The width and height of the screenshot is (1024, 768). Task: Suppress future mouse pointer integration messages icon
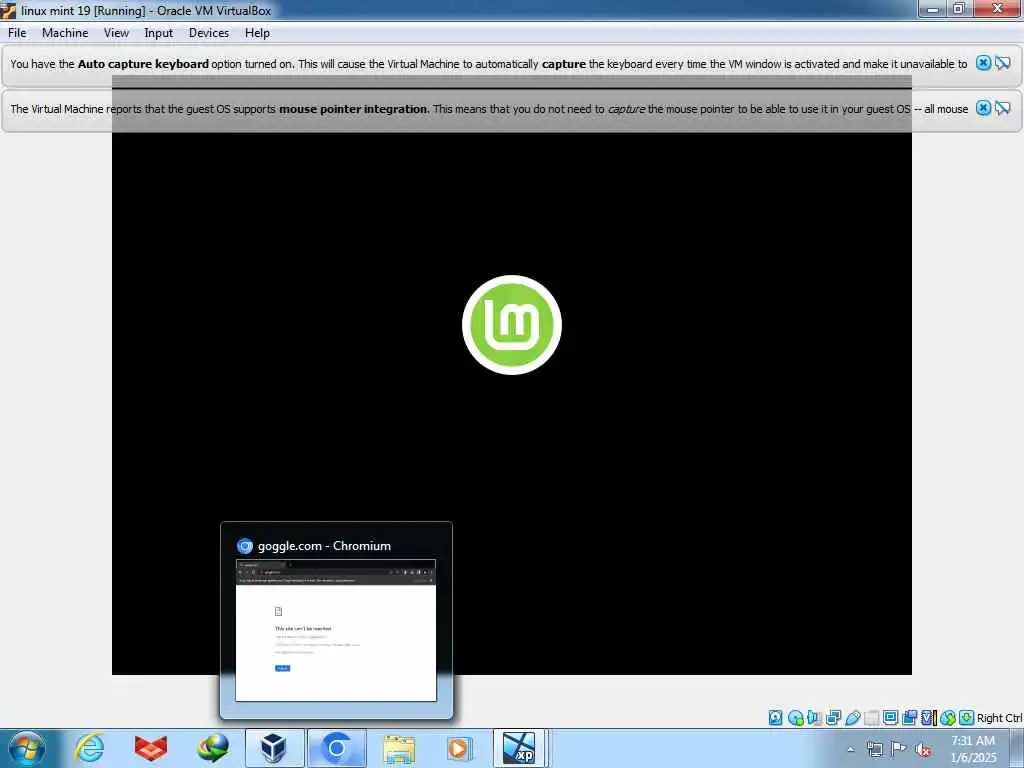[x=1002, y=108]
